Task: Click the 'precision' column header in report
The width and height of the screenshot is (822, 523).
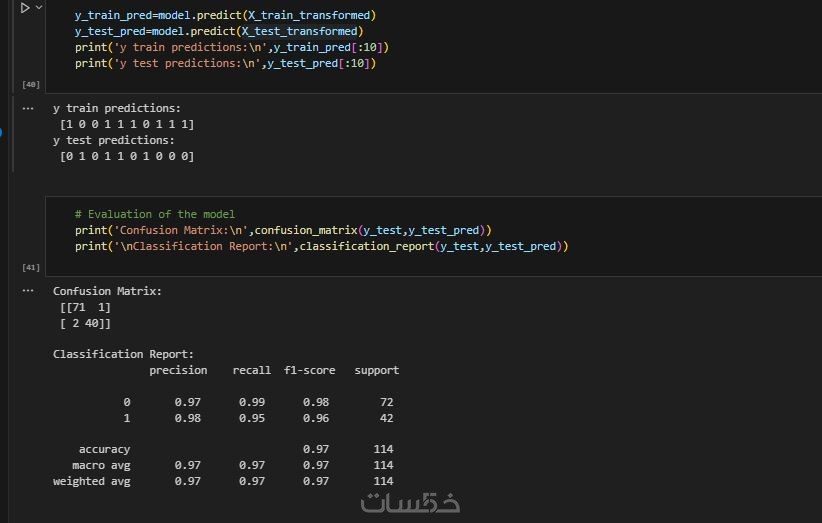Action: coord(178,370)
